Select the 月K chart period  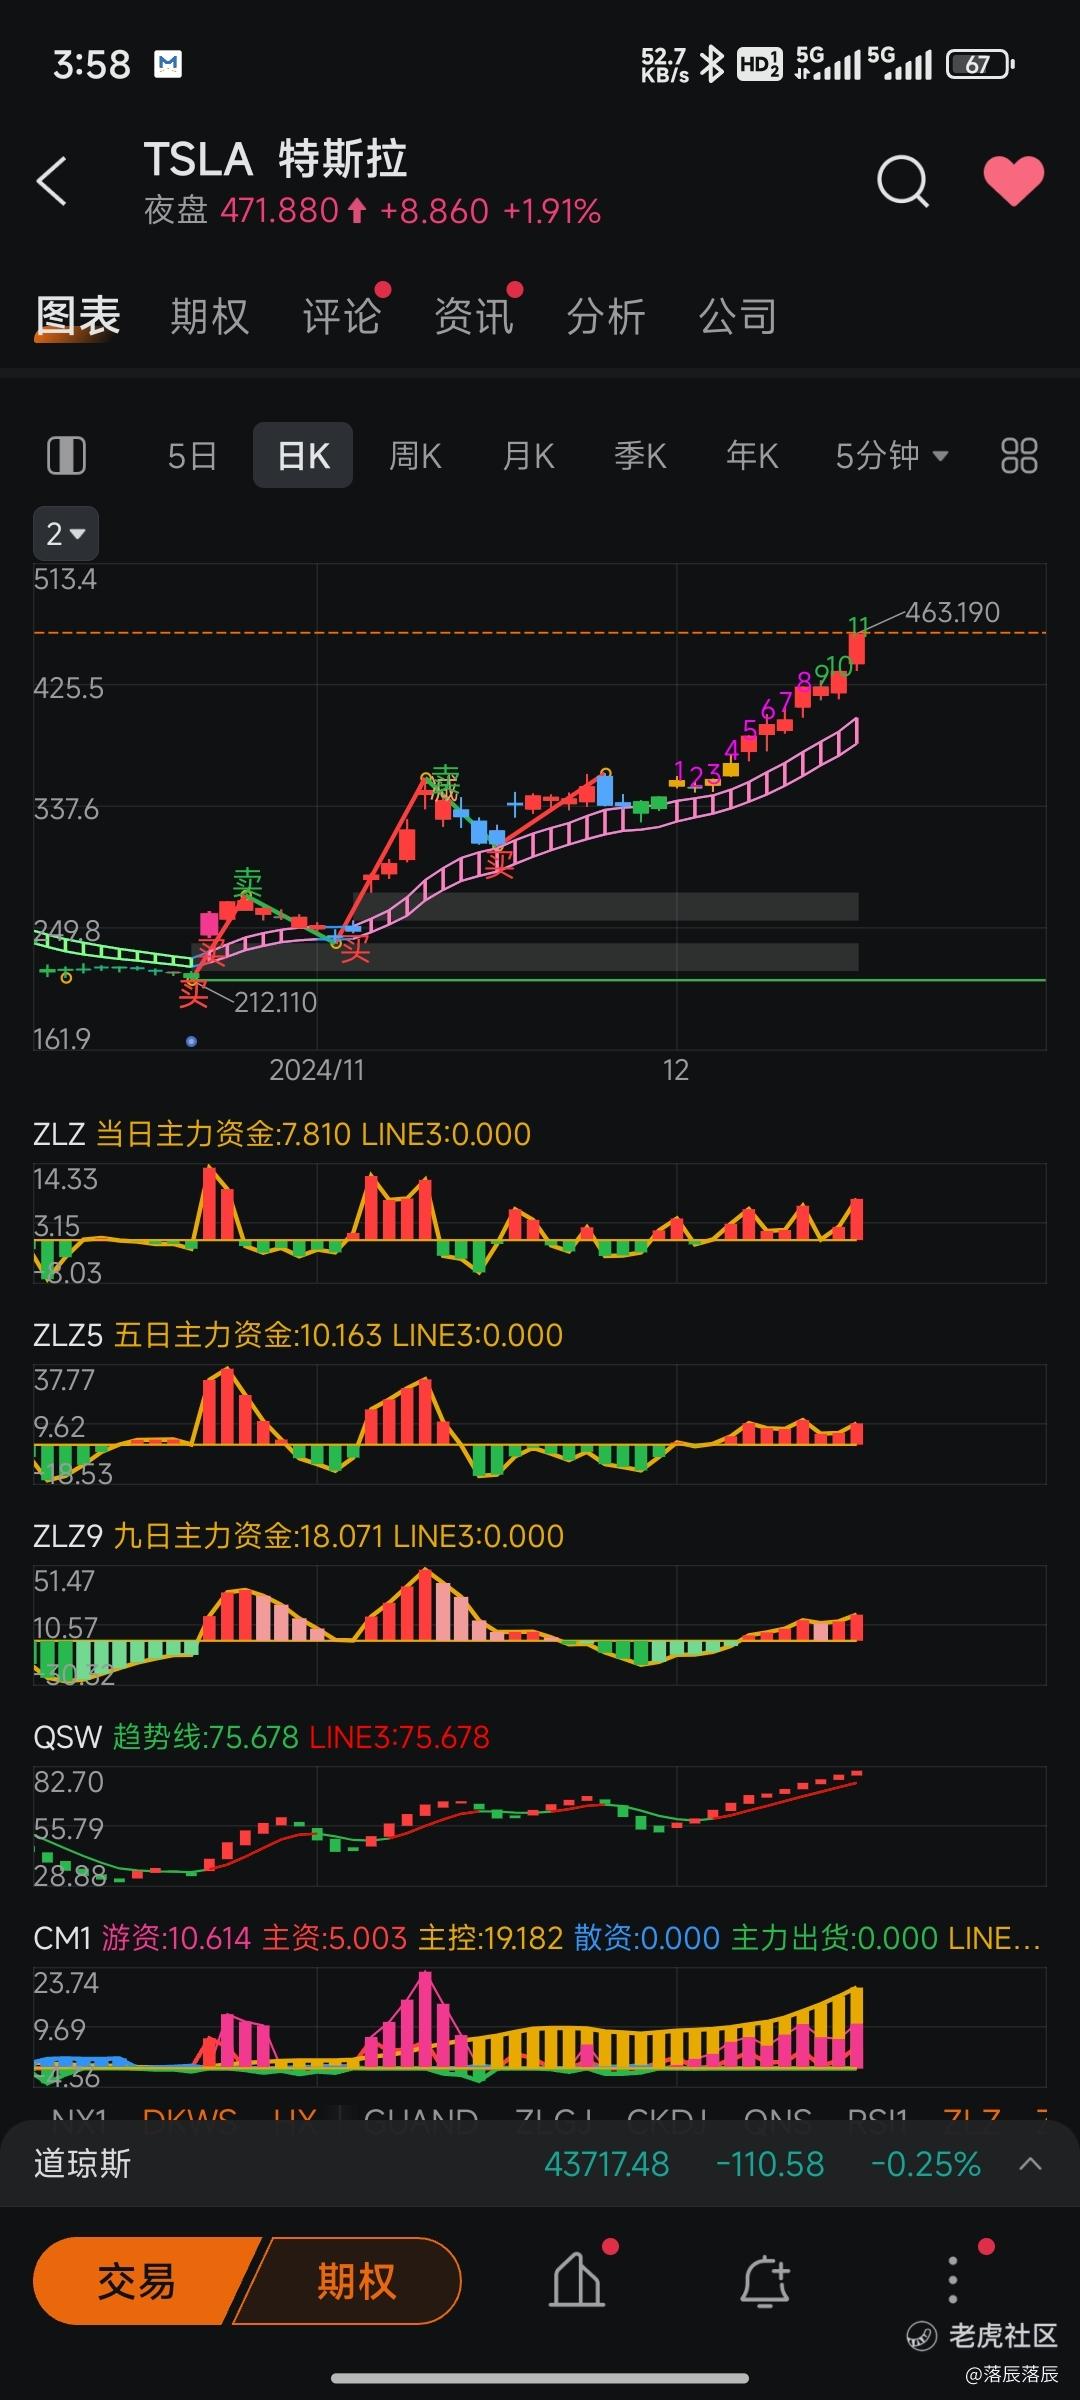(528, 456)
